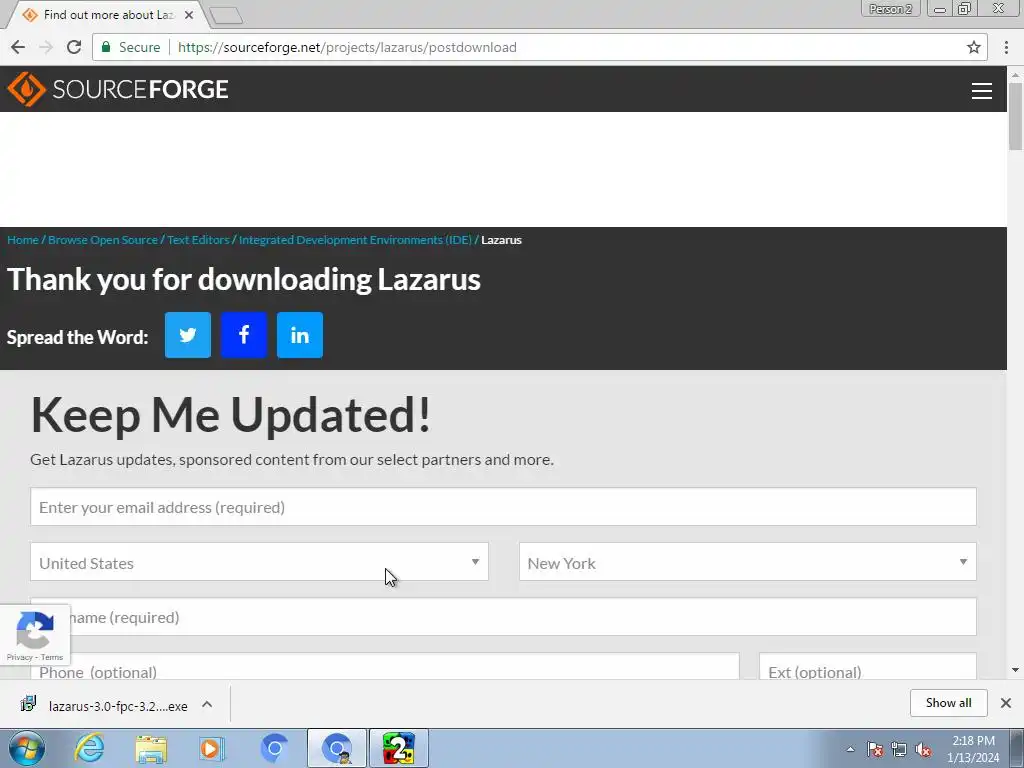
Task: Click the network tray icon
Action: click(899, 749)
